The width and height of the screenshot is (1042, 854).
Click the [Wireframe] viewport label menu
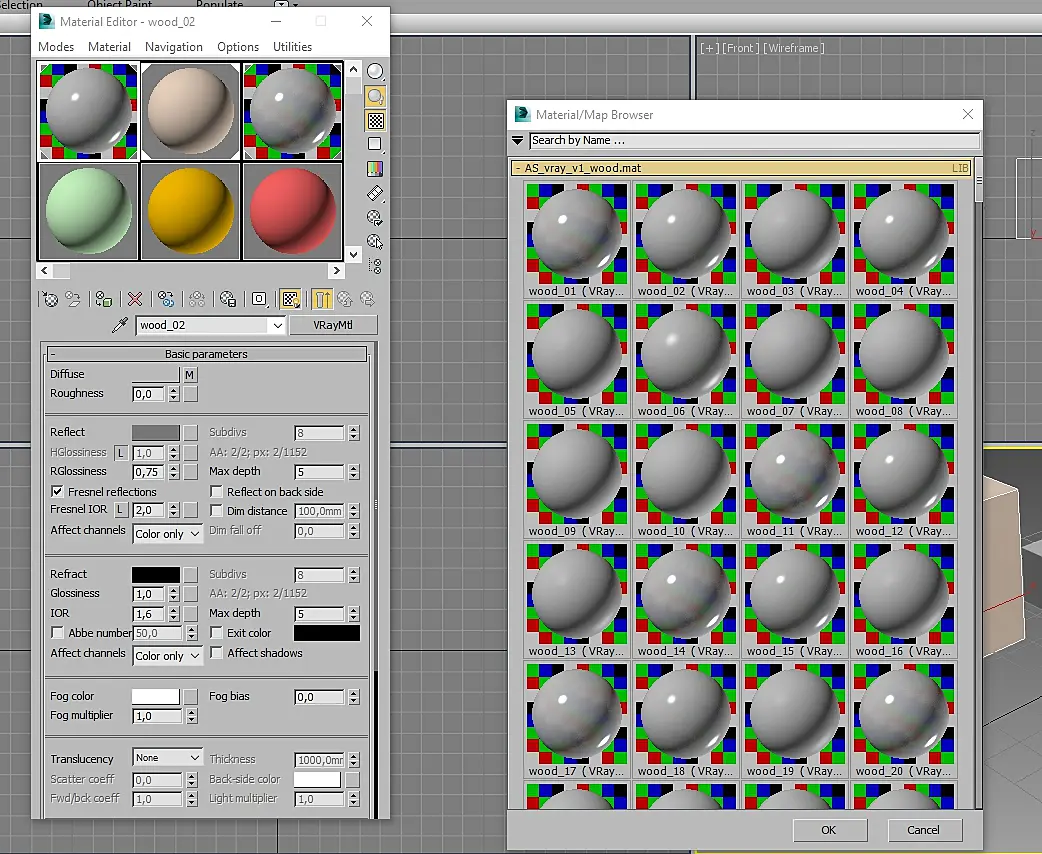pos(793,48)
